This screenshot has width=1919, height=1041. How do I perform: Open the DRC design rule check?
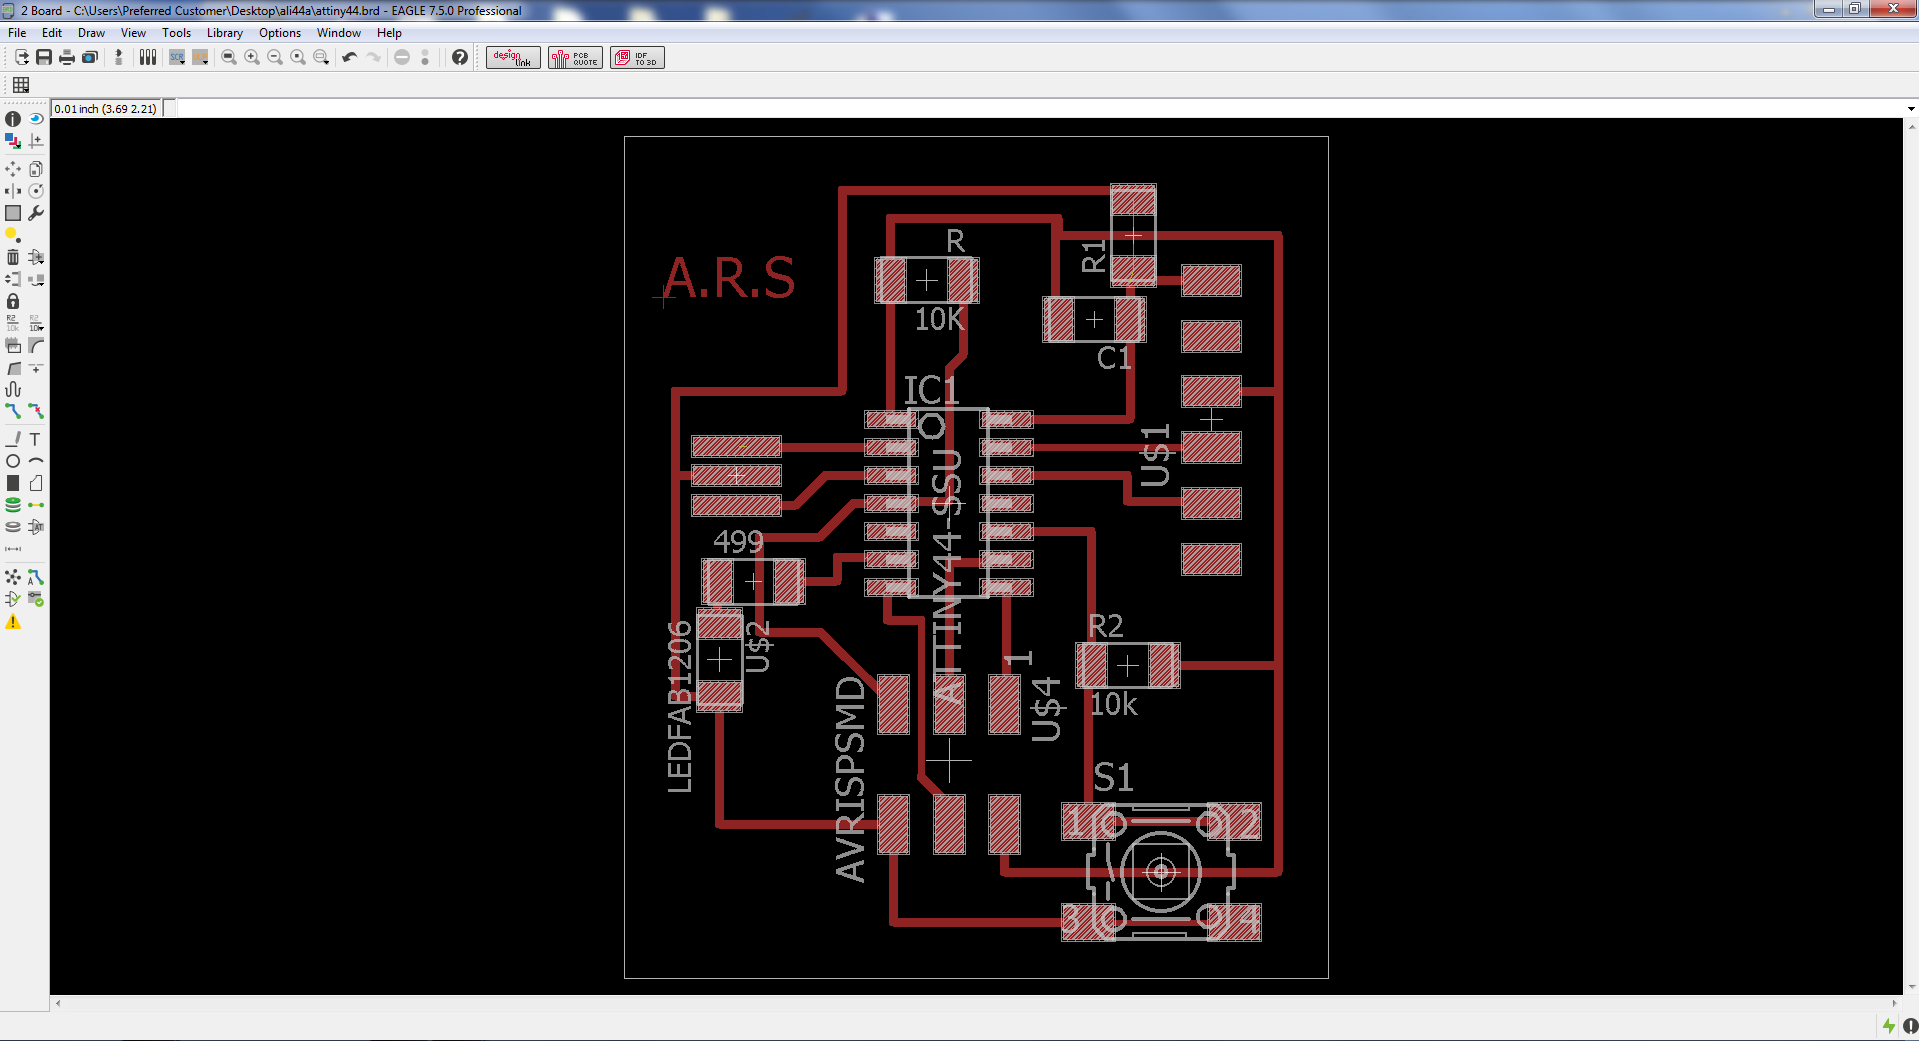[36, 599]
